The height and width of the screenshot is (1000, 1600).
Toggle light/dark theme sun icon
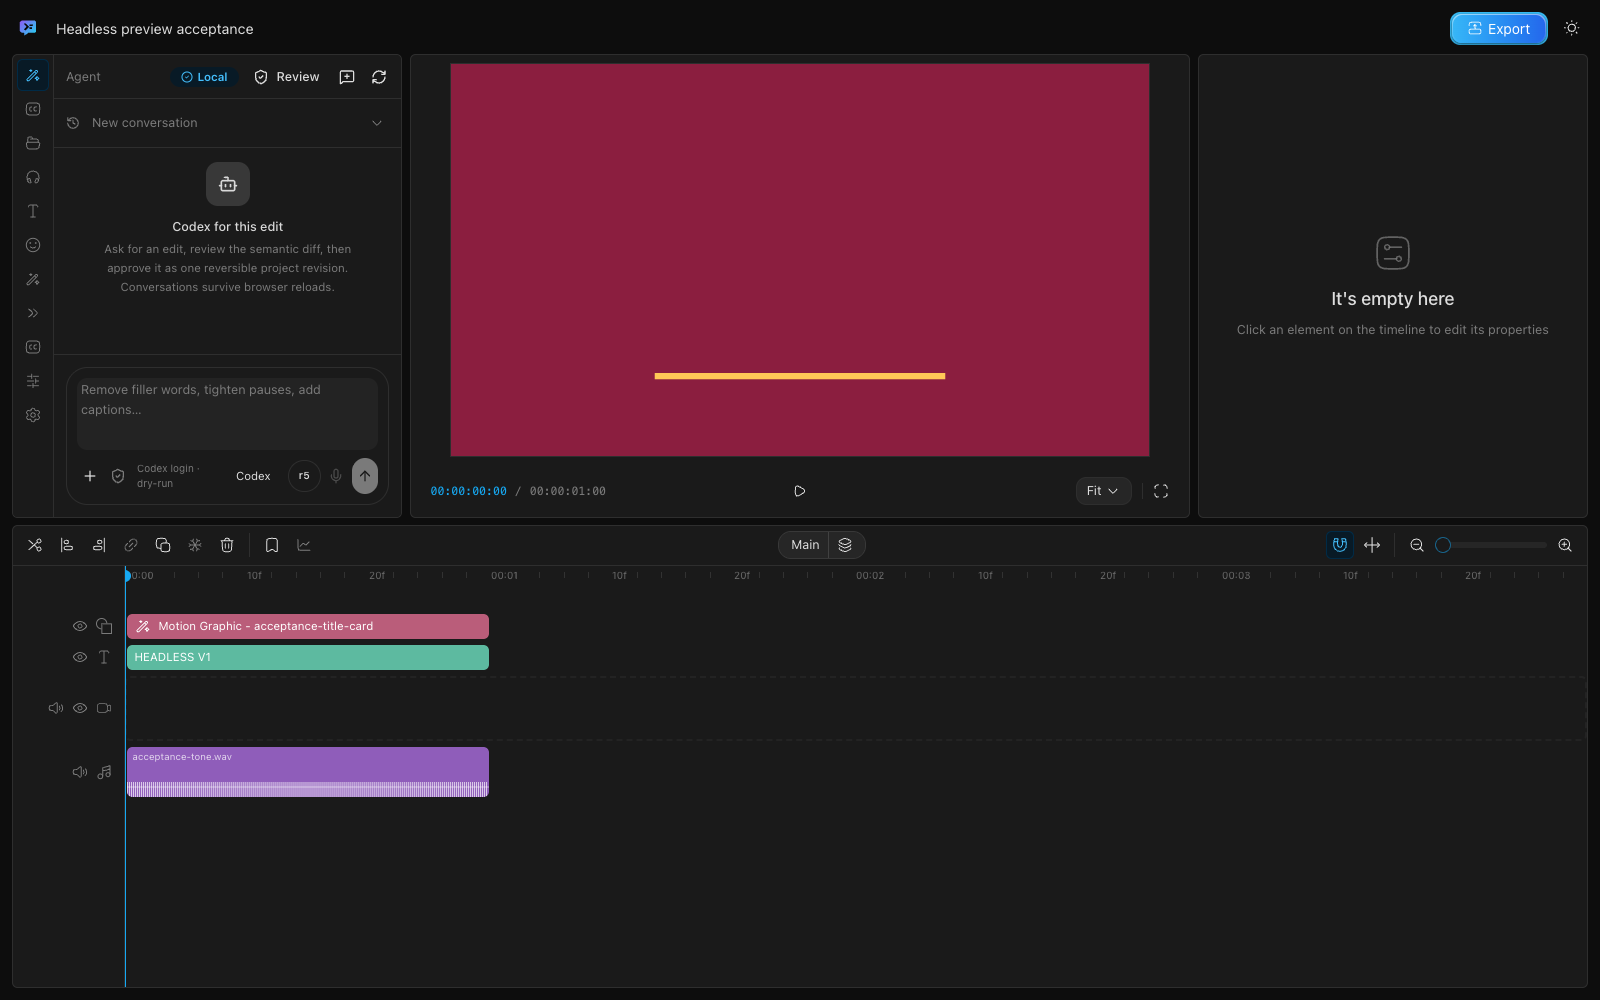click(x=1572, y=28)
